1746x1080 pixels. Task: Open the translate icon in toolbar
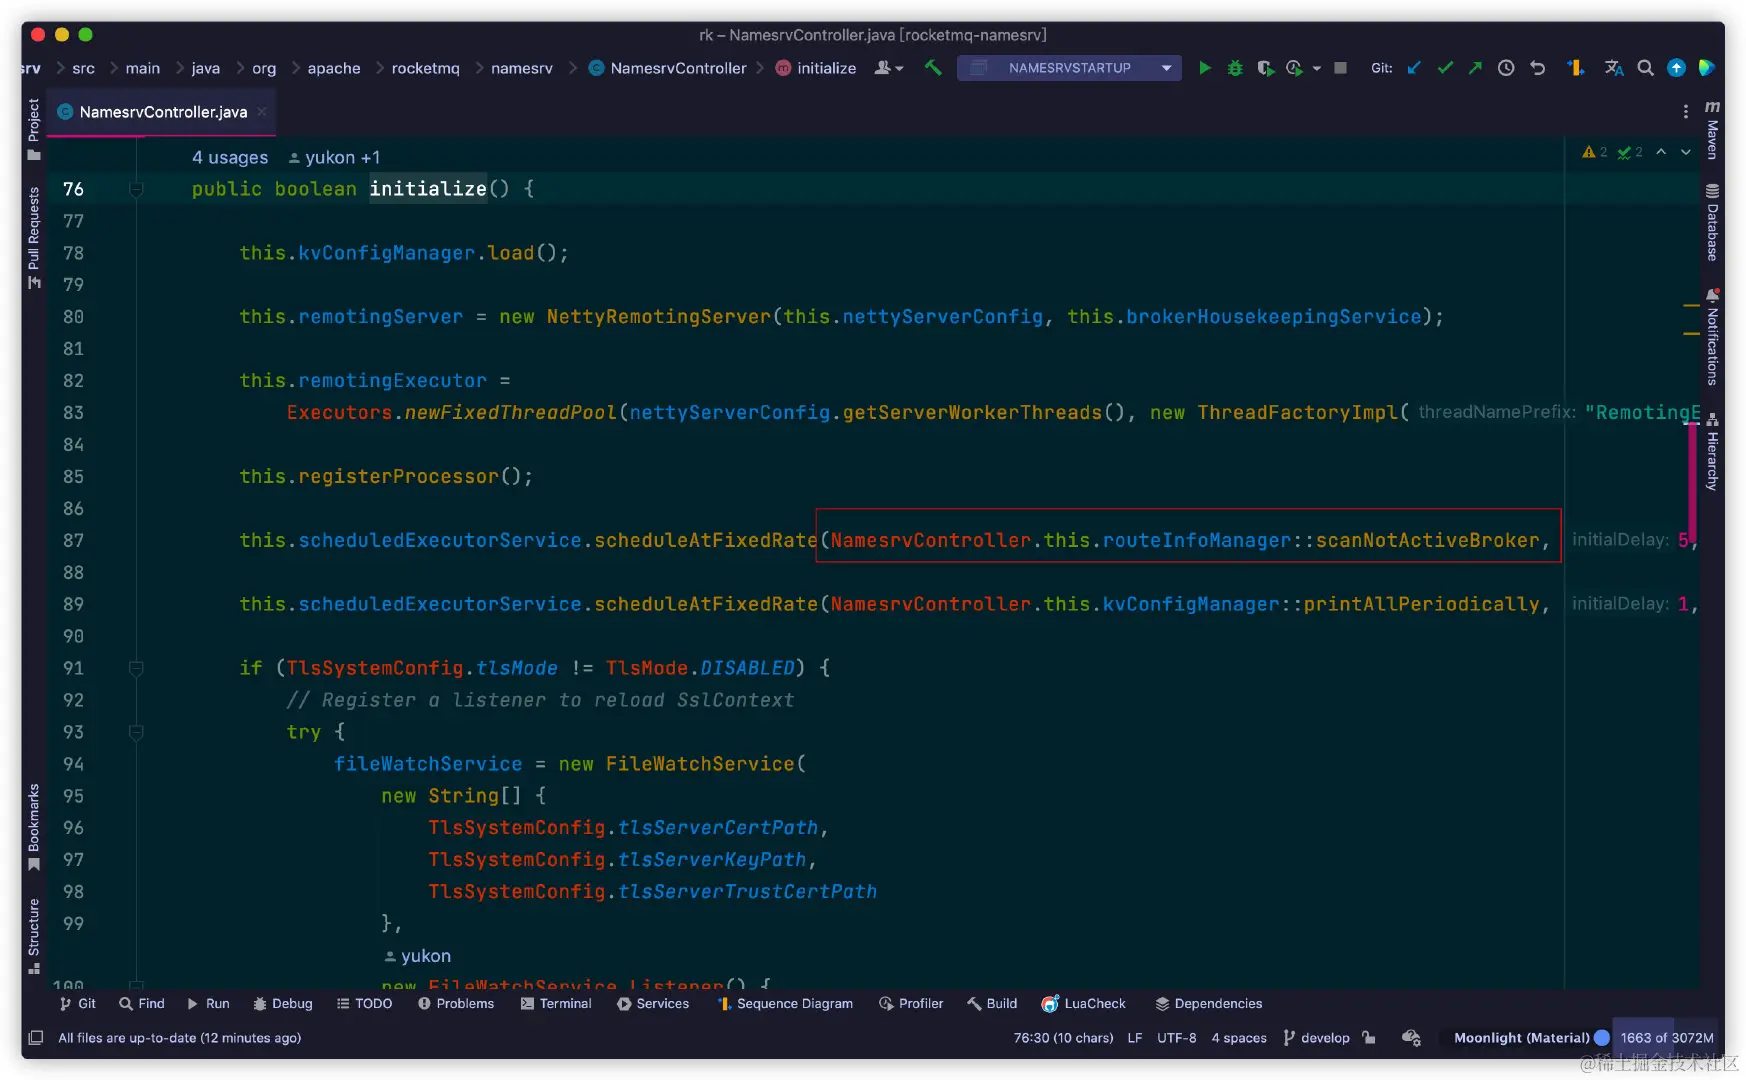coord(1614,68)
